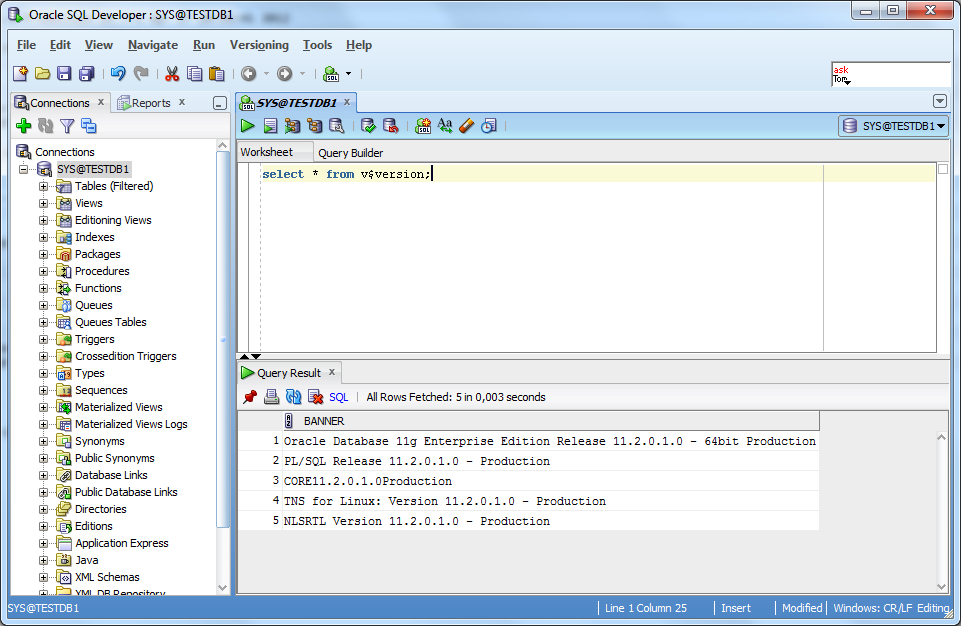This screenshot has width=961, height=626.
Task: Switch to the Reports tab
Action: click(151, 102)
